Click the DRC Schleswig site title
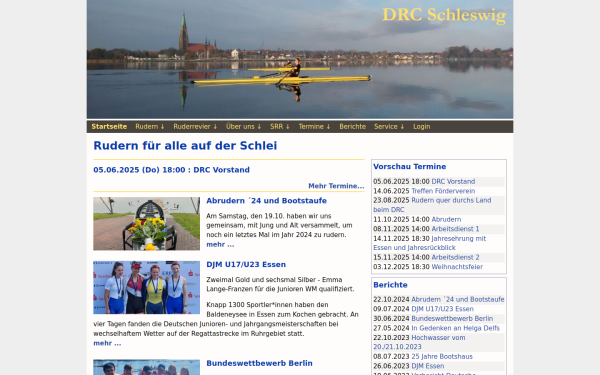The width and height of the screenshot is (600, 375). 444,15
